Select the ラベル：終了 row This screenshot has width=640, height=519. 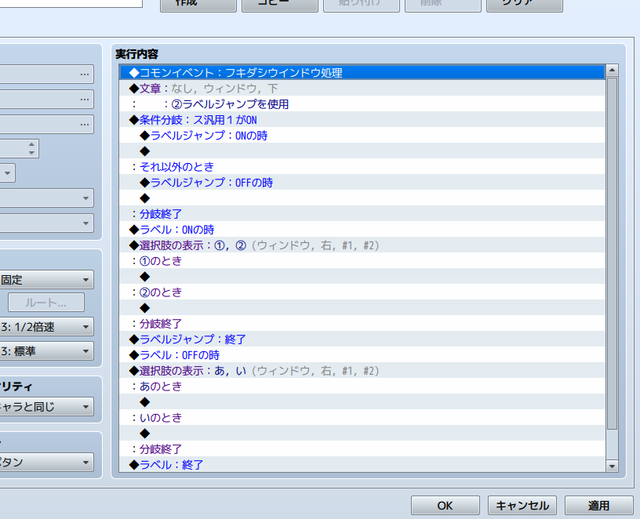(x=362, y=465)
